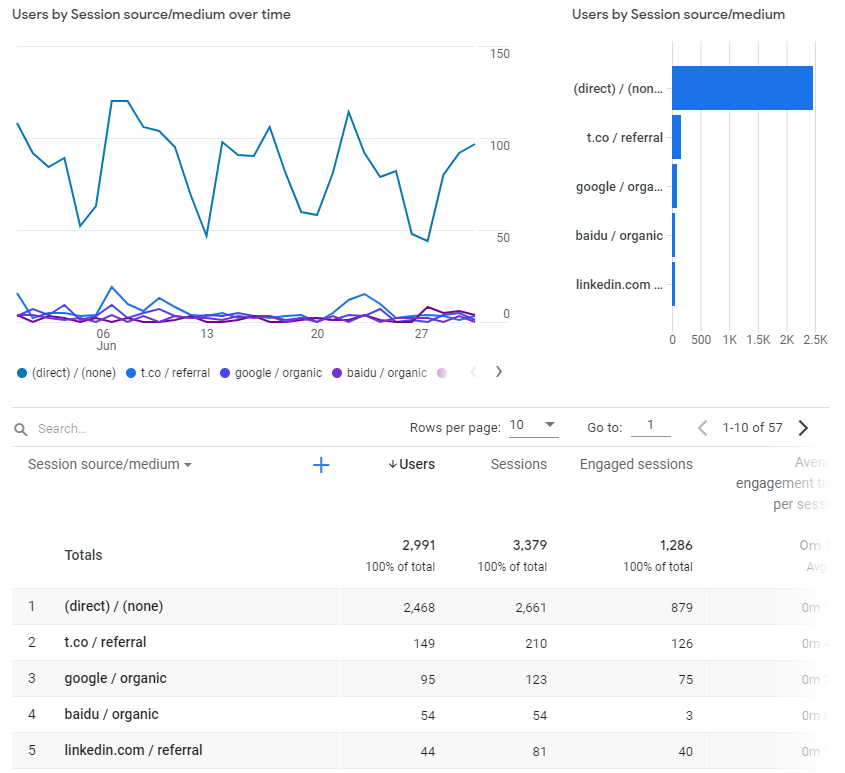Image resolution: width=845 pixels, height=773 pixels.
Task: Click baidu's 3 engaged sessions cell
Action: (689, 716)
